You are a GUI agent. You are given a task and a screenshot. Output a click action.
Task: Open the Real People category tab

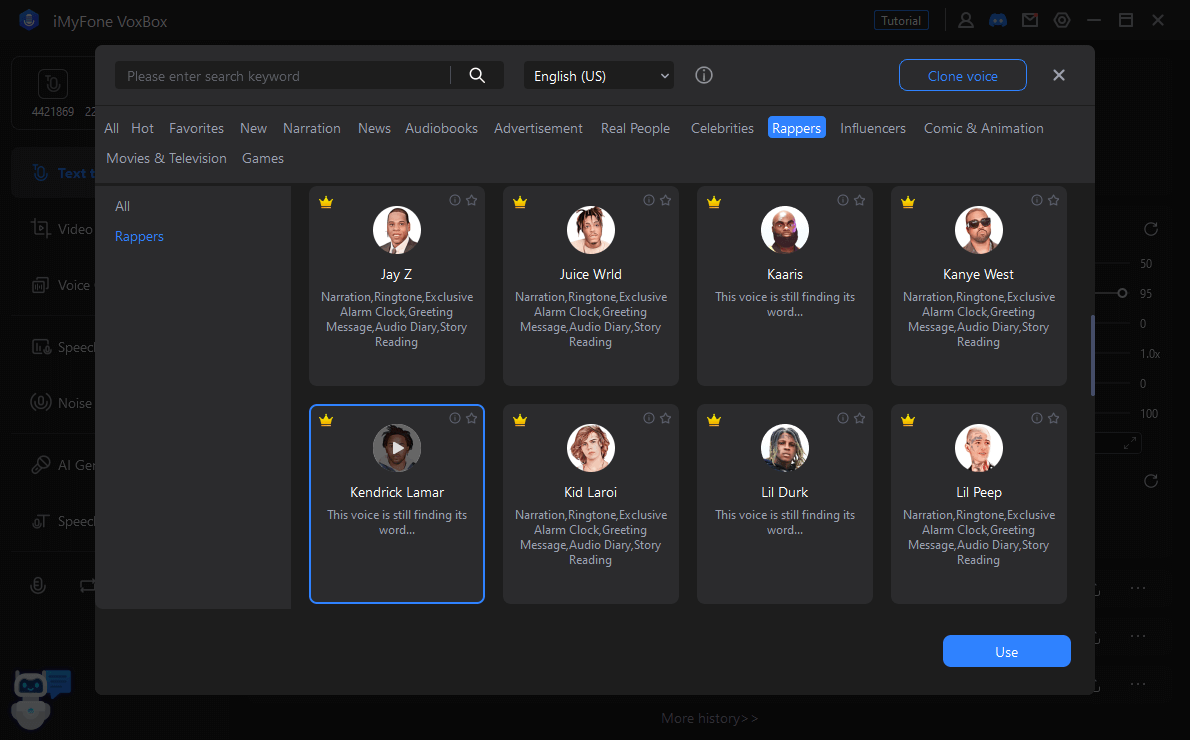[635, 128]
